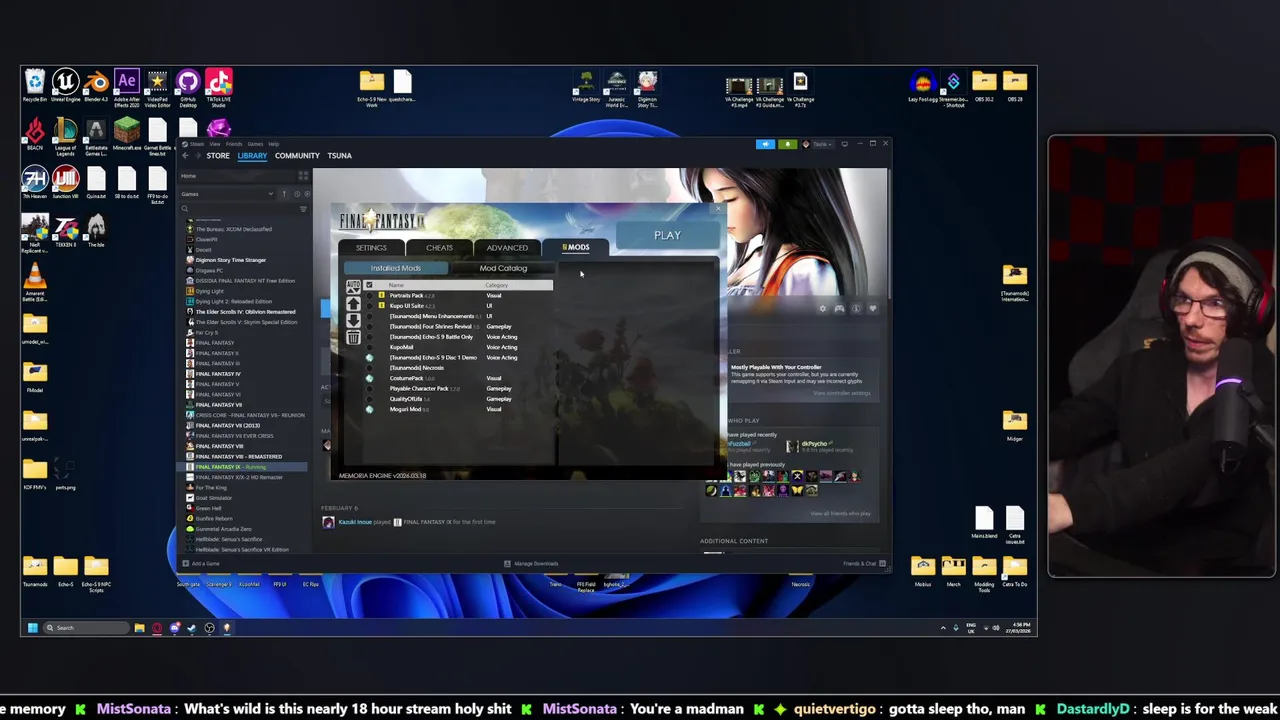Screen dimensions: 1280x720
Task: Disable Echo-S 9 Disc 1 Demo toggle
Action: pos(369,358)
